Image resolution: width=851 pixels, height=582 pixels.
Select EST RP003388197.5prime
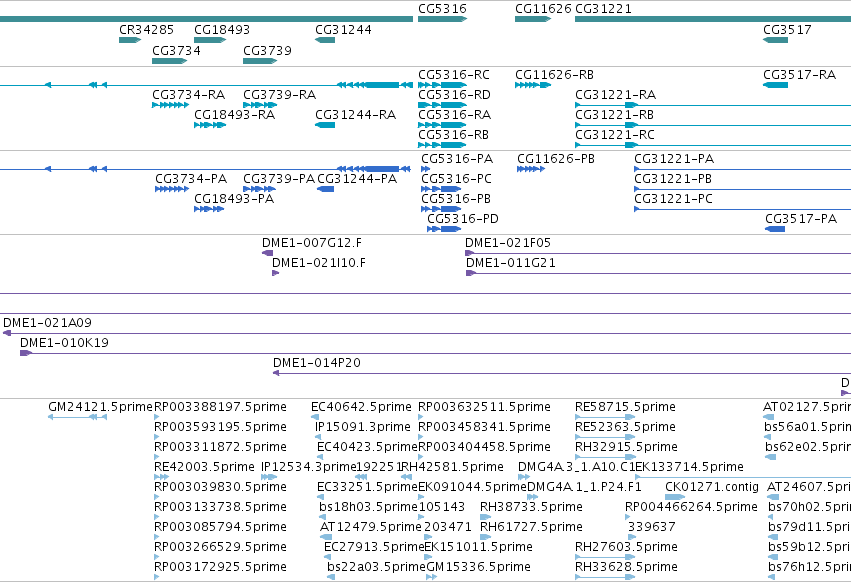tap(157, 417)
